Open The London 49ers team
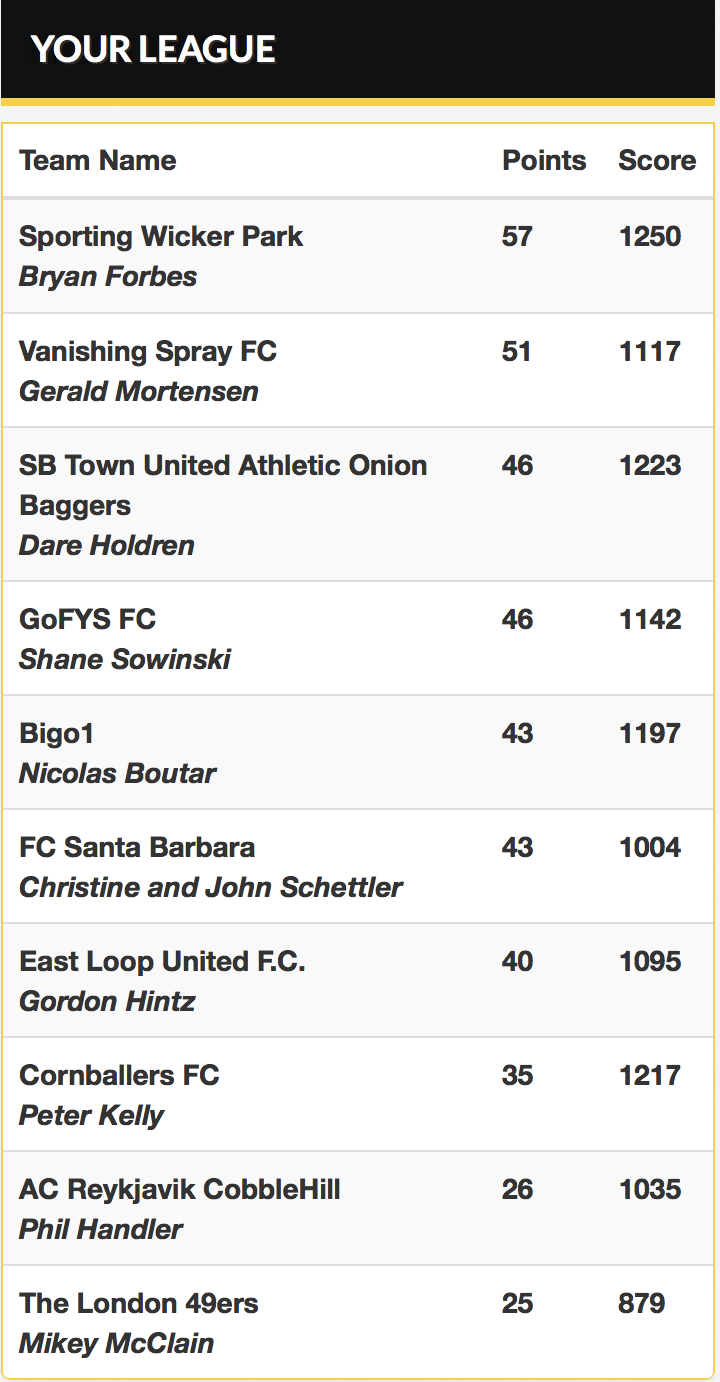 point(139,1303)
